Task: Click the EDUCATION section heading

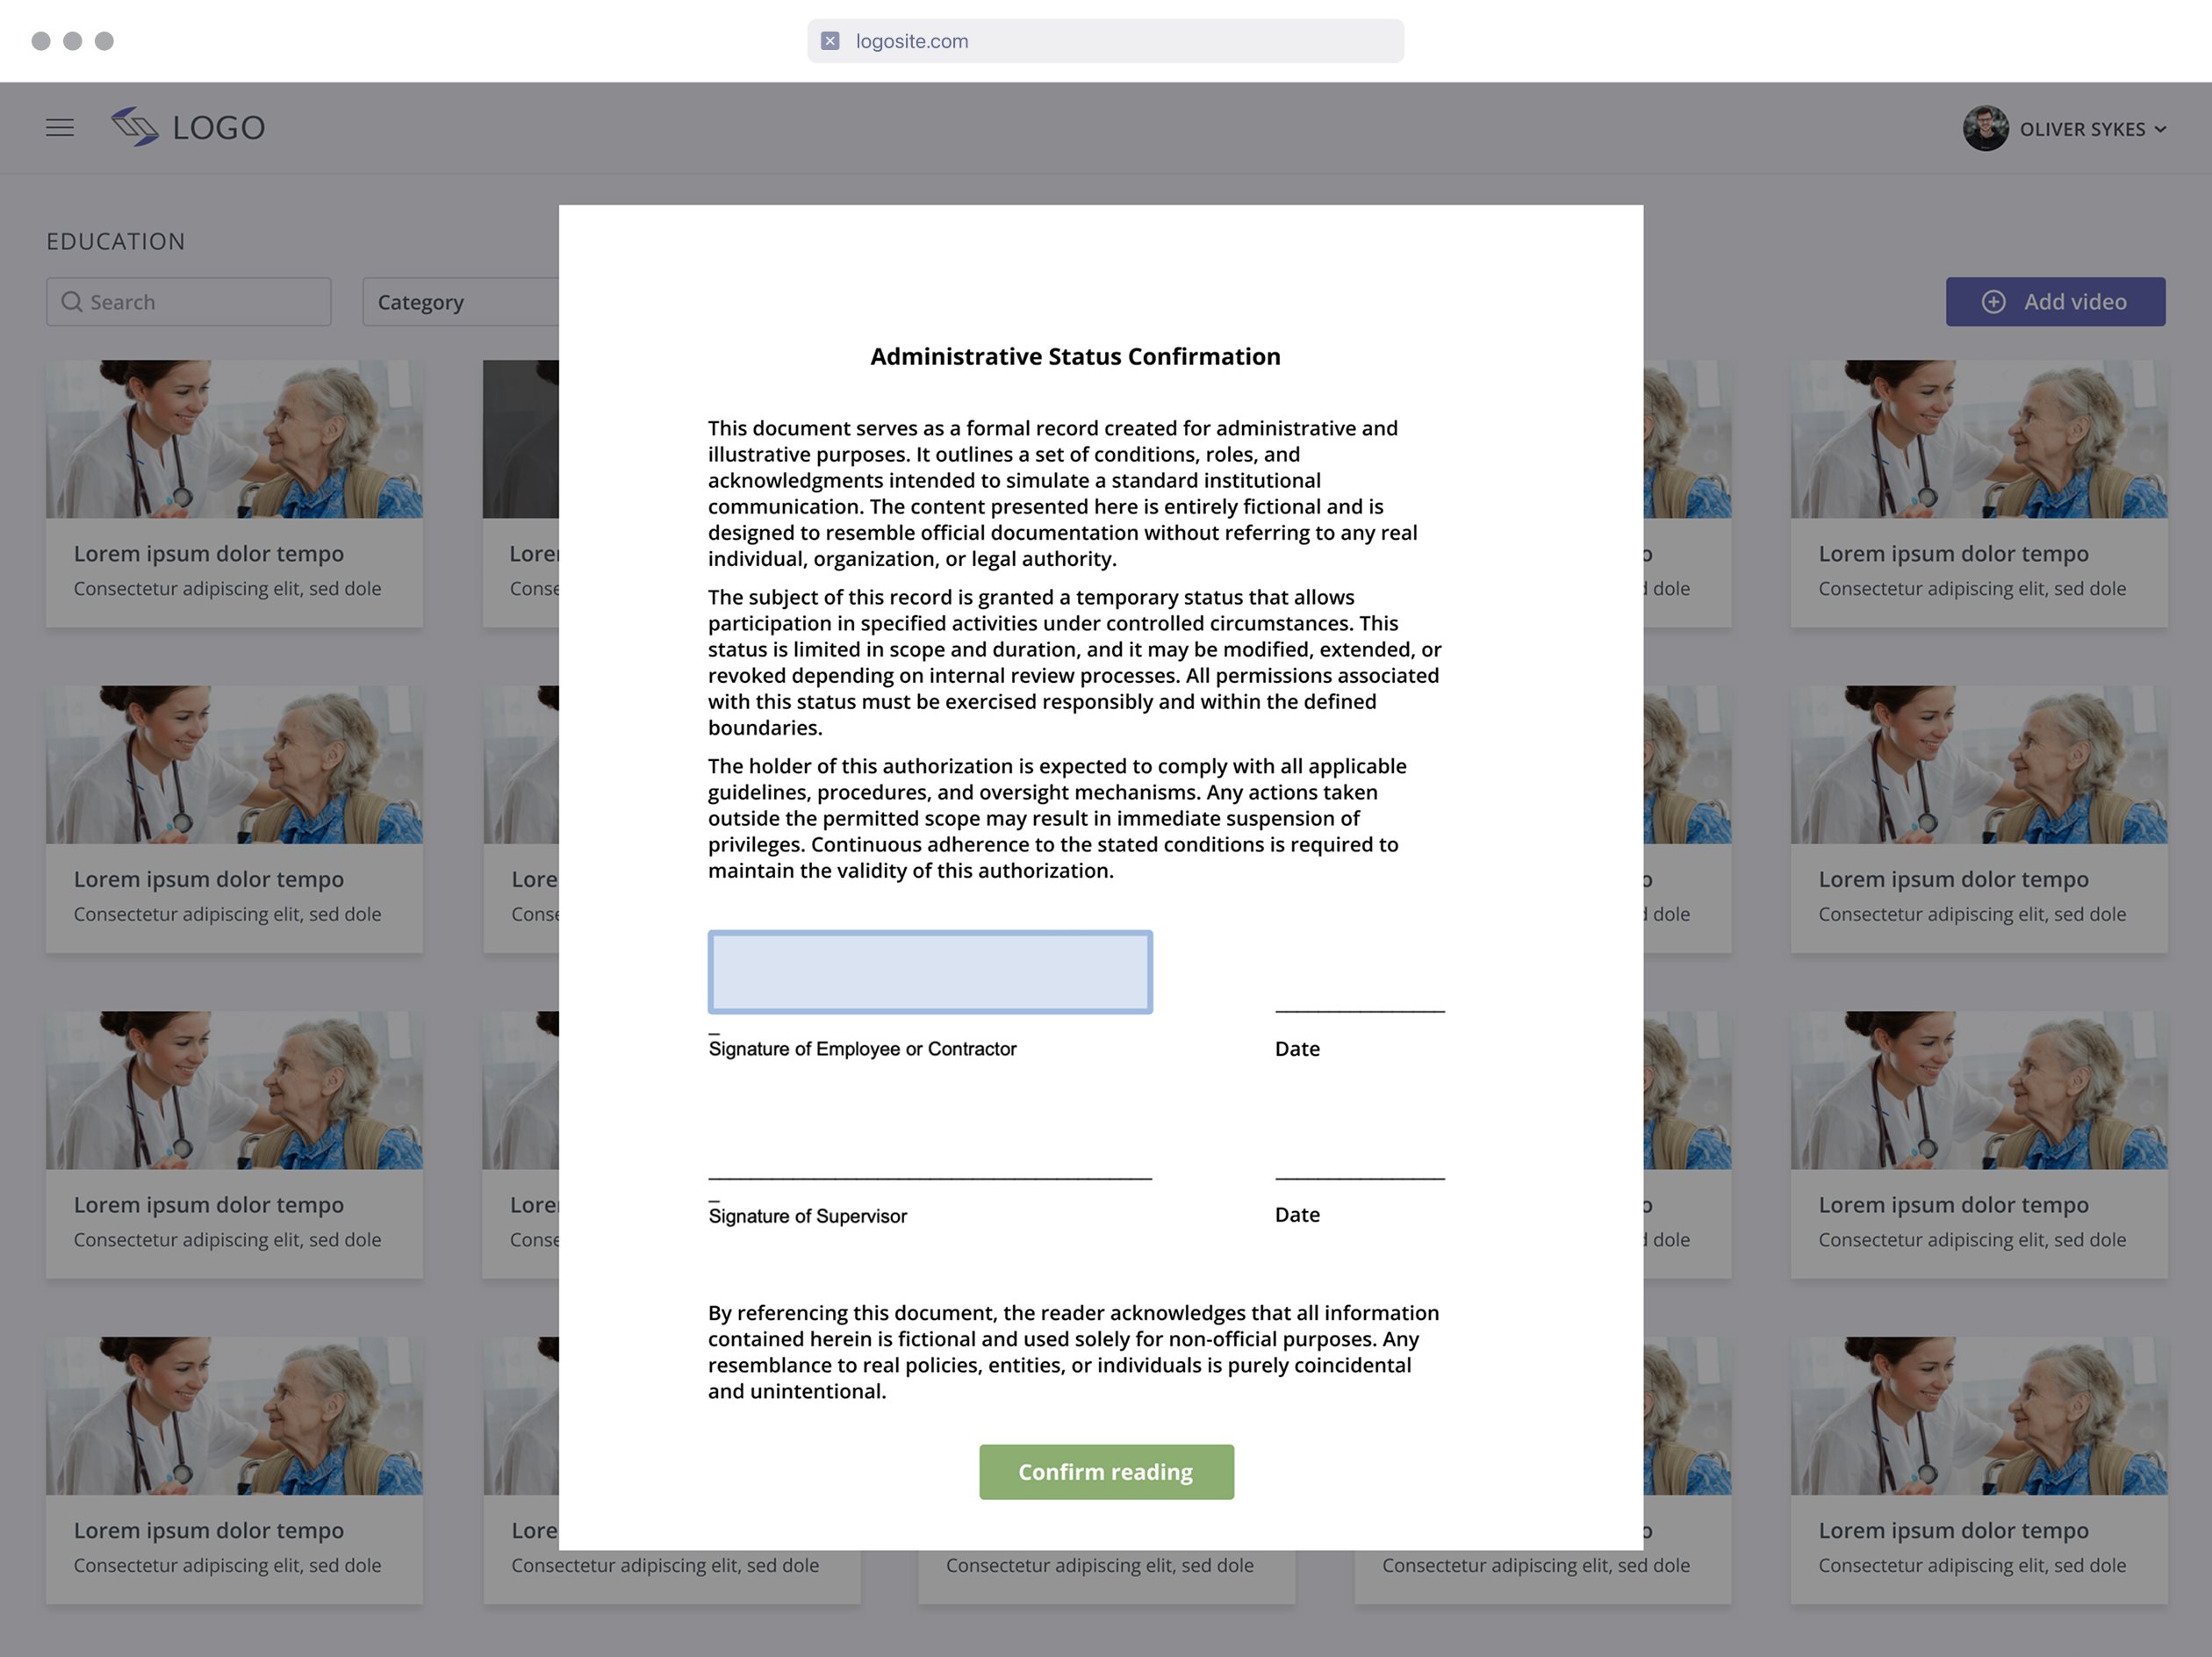Action: [x=116, y=241]
